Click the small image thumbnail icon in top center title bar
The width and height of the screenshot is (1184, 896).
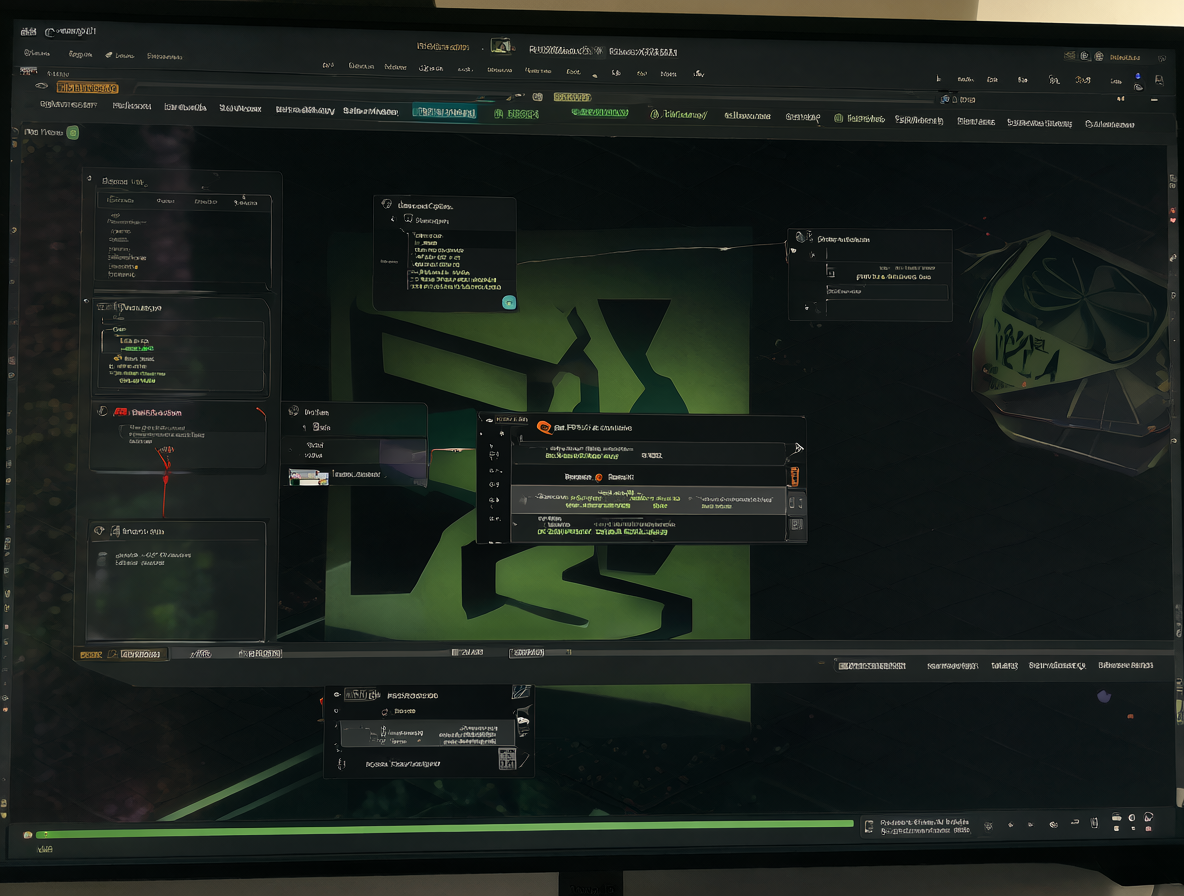point(501,47)
